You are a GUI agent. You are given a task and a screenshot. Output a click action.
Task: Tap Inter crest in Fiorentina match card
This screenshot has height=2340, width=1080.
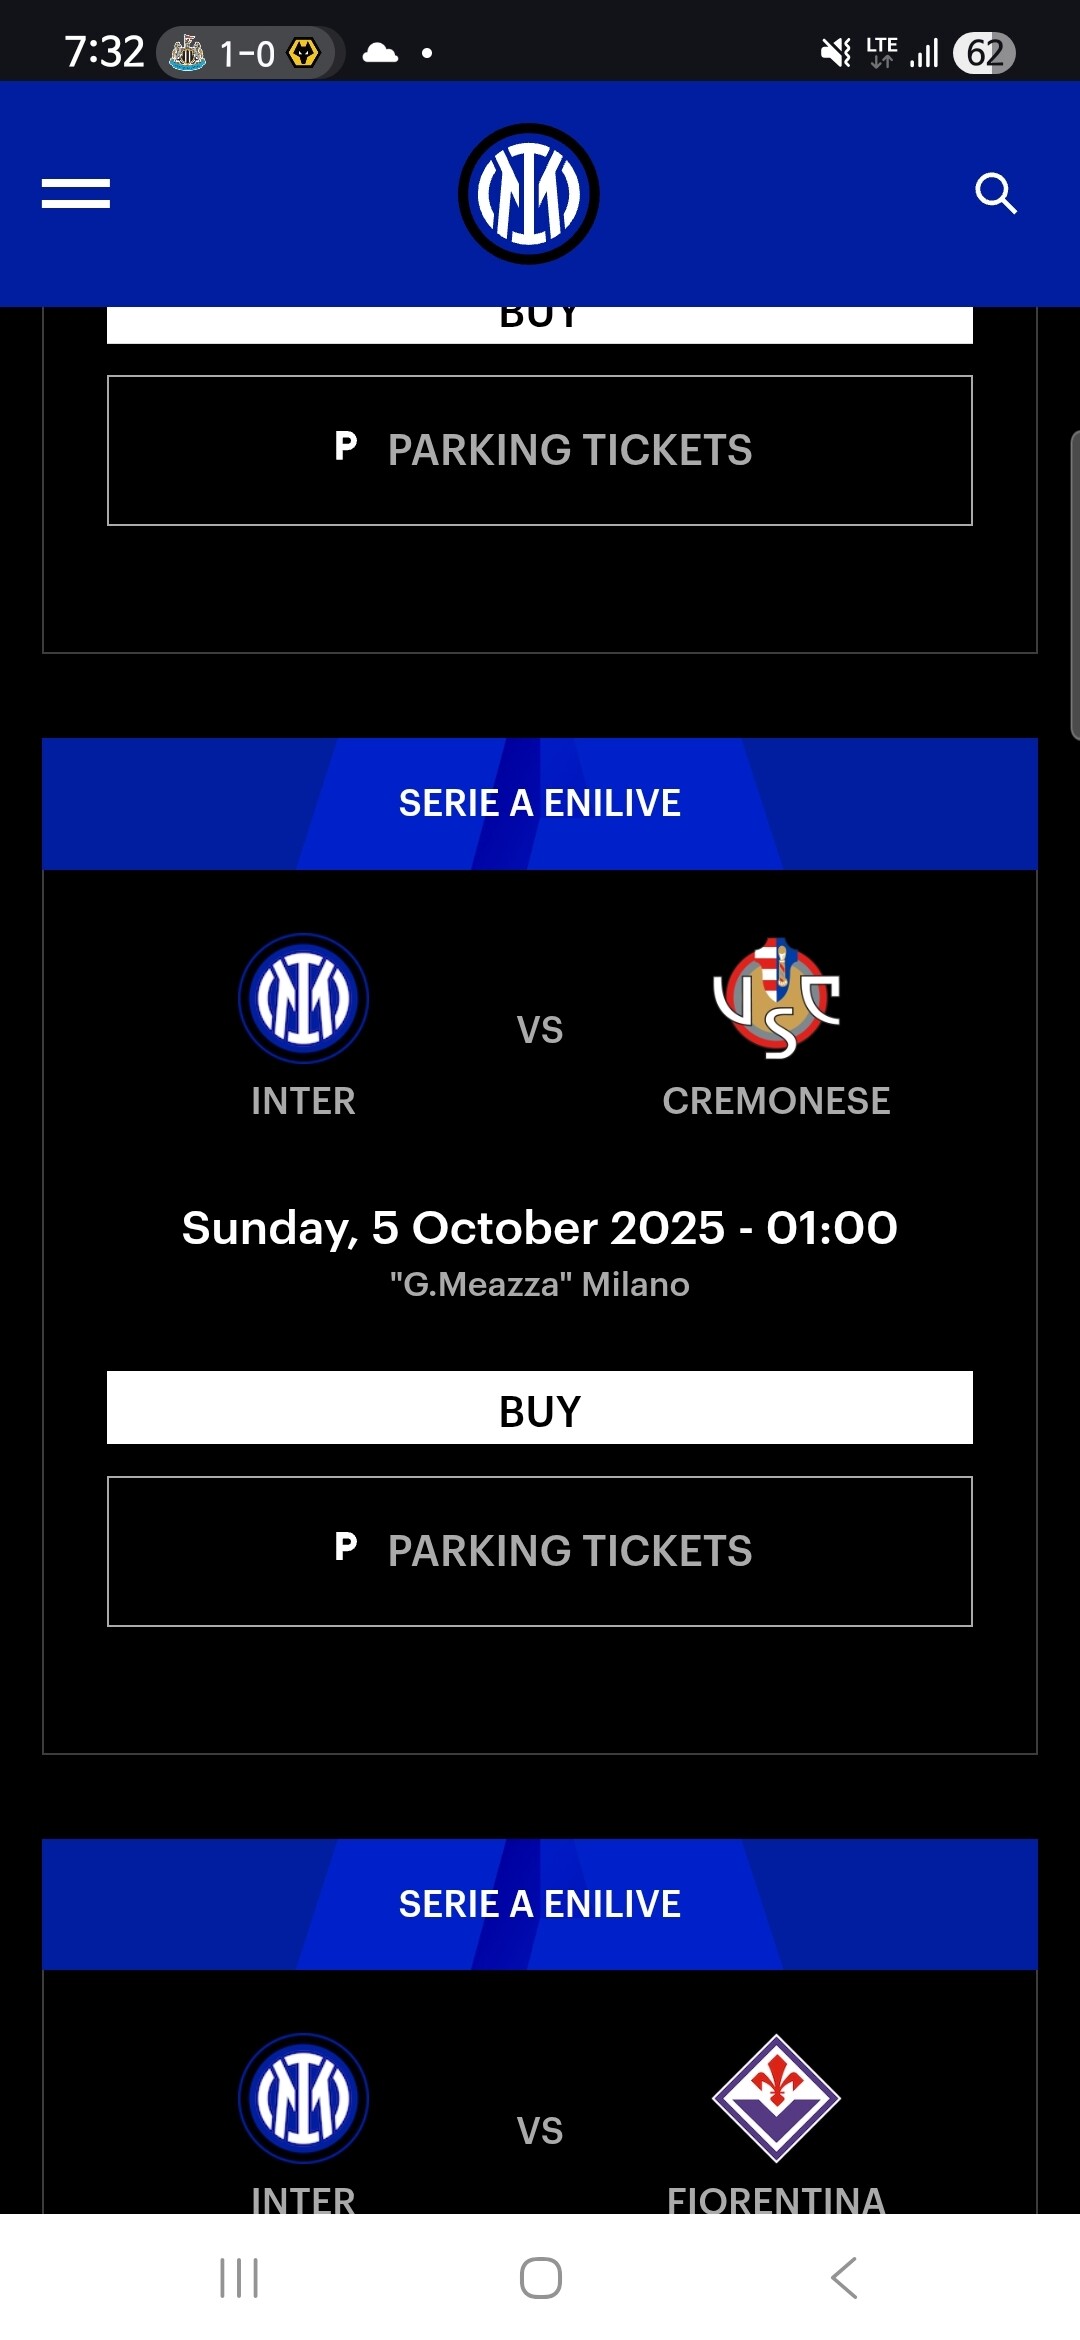[303, 2098]
